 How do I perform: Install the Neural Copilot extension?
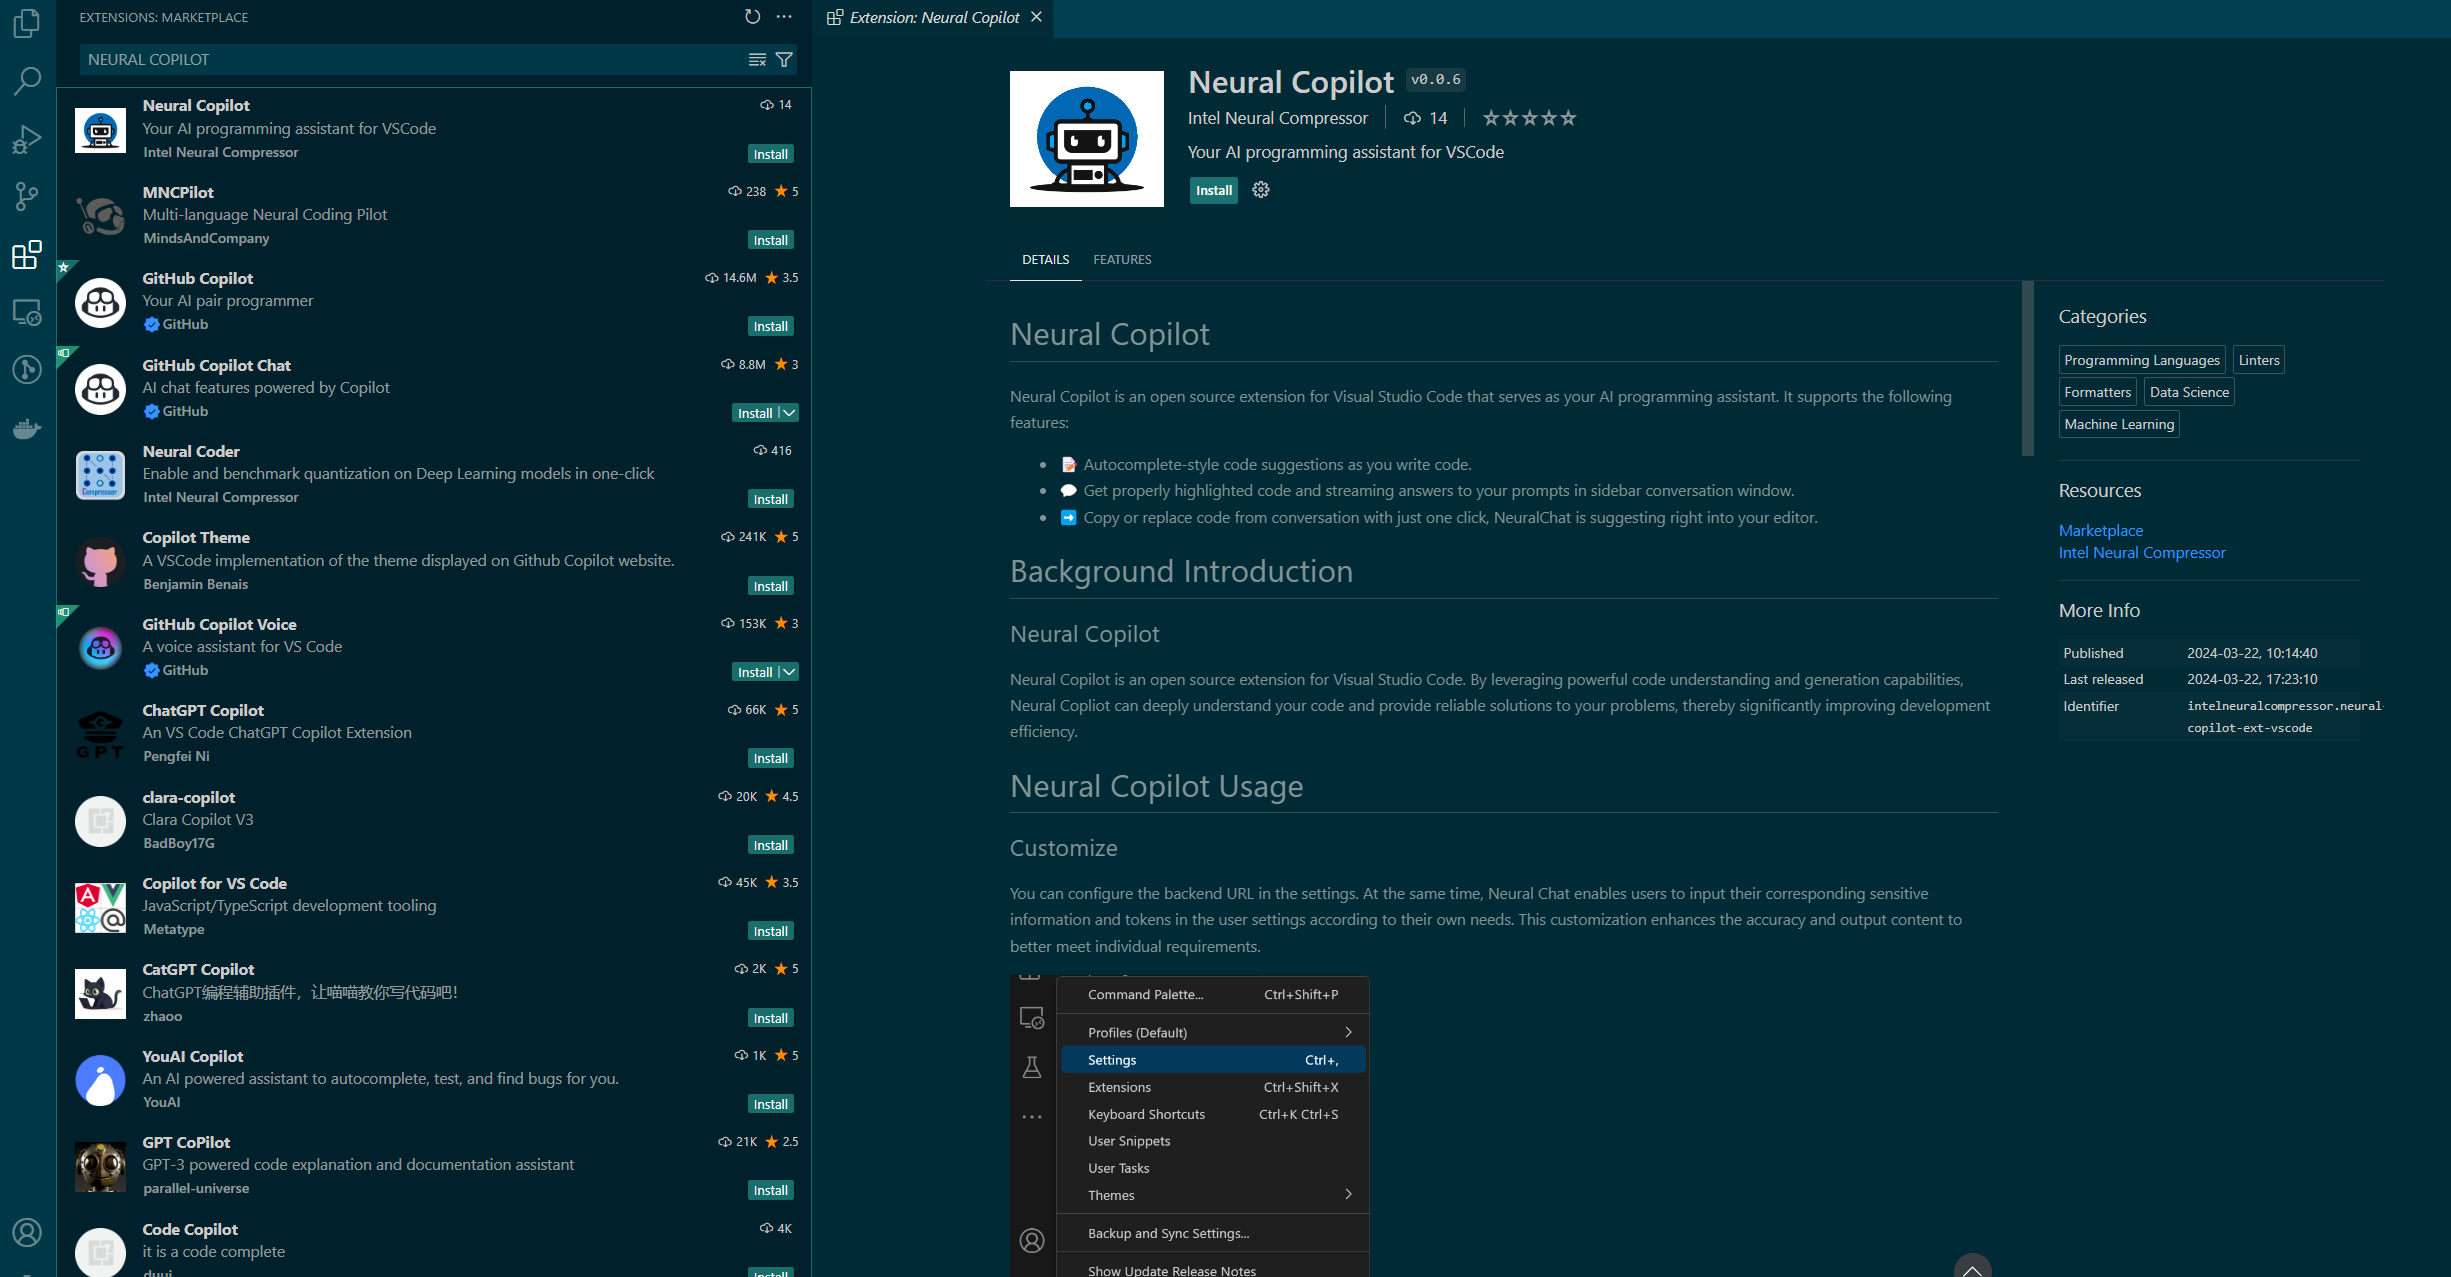coord(1213,189)
